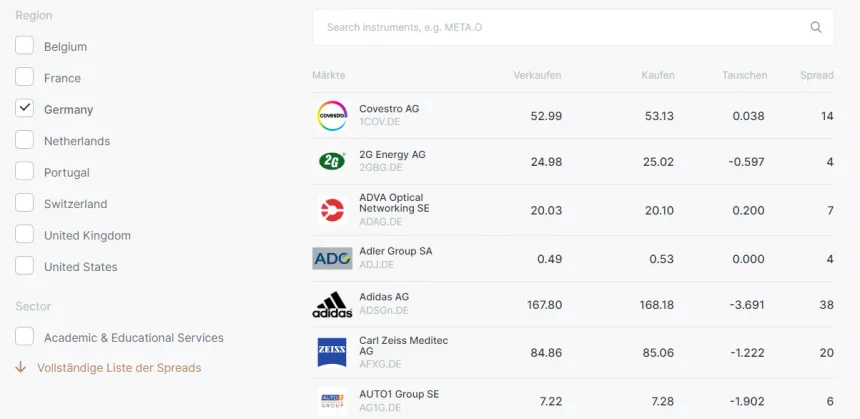The width and height of the screenshot is (860, 419).
Task: Focus the Search instruments input field
Action: [x=573, y=27]
